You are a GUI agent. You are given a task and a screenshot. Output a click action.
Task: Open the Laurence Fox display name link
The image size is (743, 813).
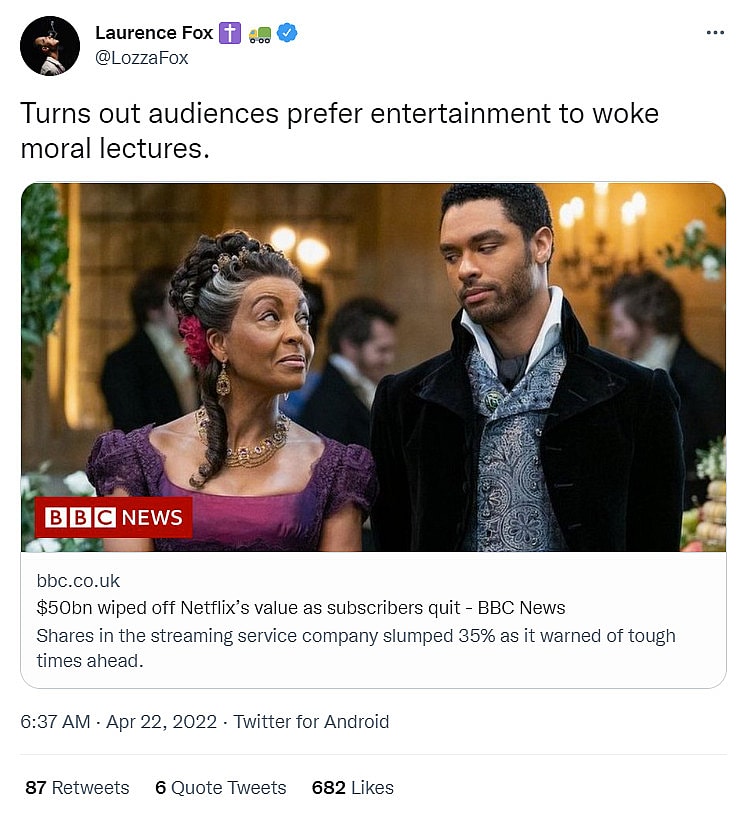point(154,33)
